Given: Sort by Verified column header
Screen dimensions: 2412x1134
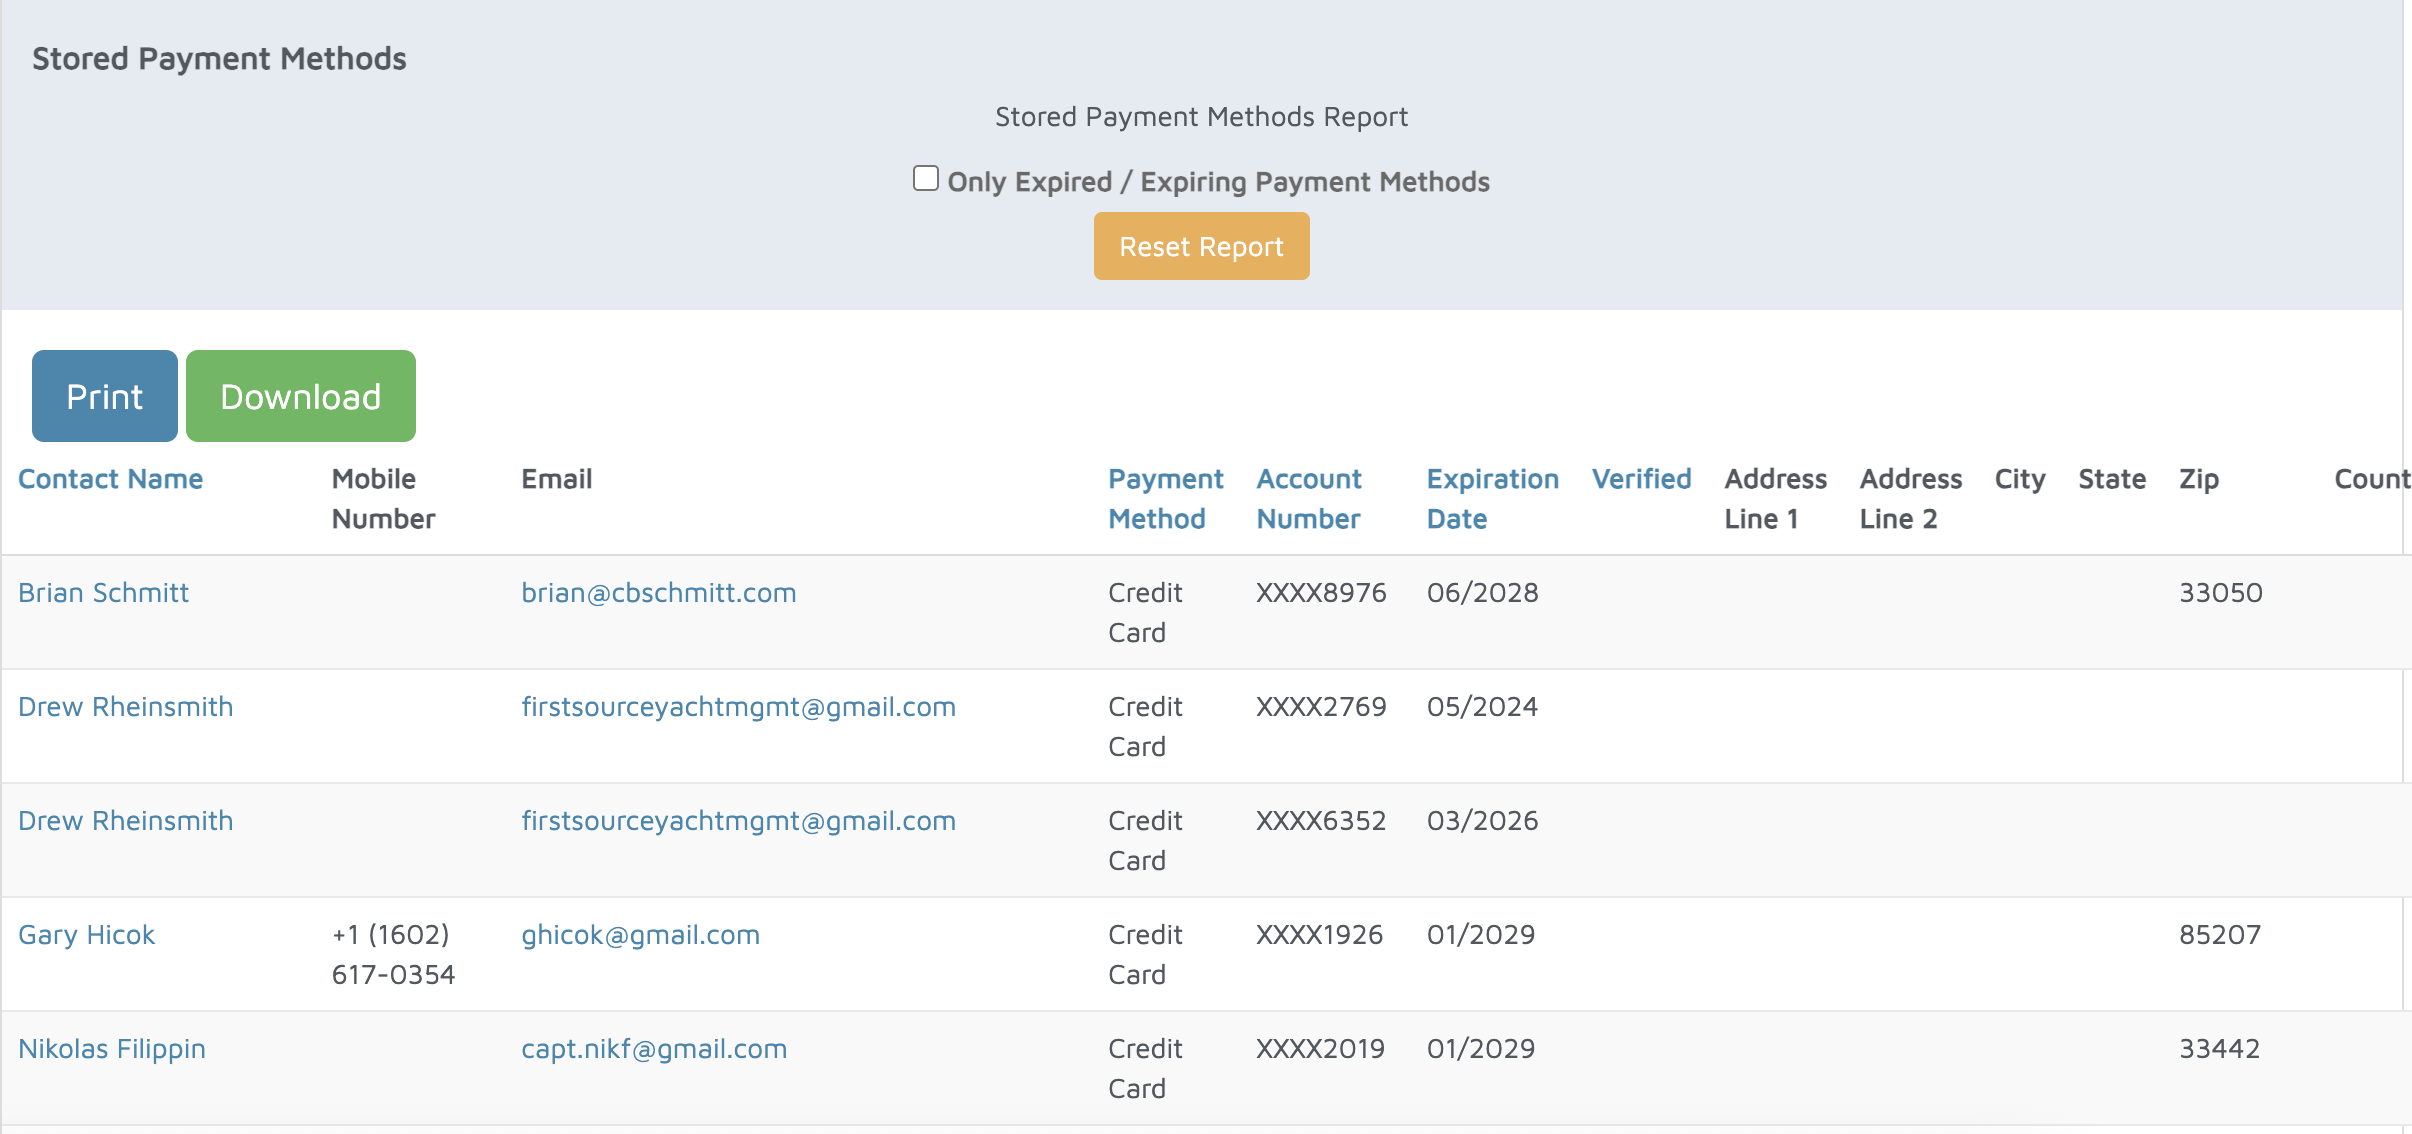Looking at the screenshot, I should click(x=1641, y=479).
